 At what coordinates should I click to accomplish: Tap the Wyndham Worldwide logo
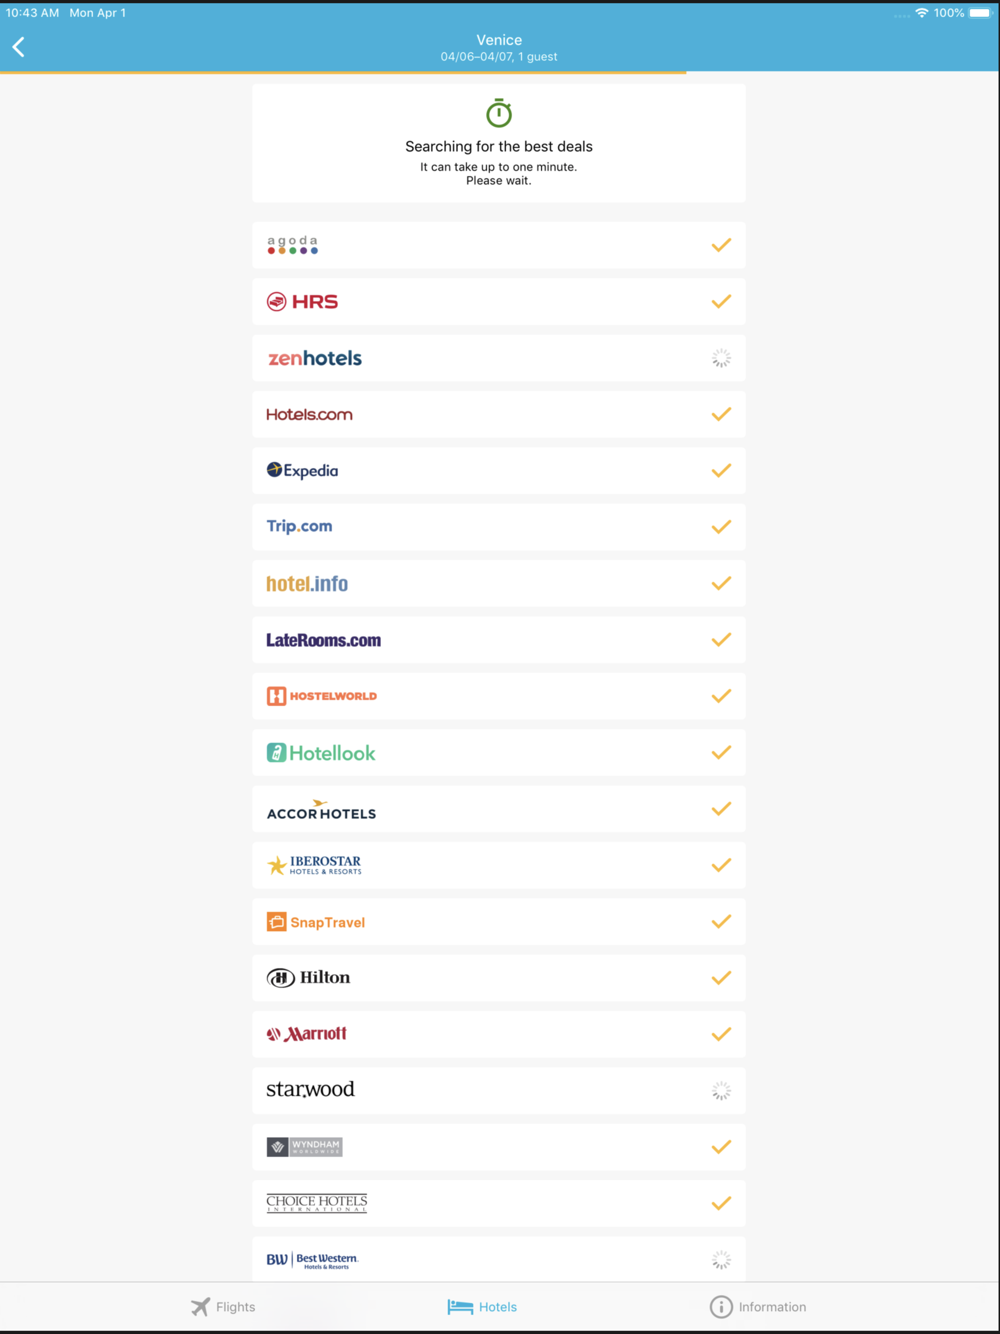click(x=304, y=1147)
